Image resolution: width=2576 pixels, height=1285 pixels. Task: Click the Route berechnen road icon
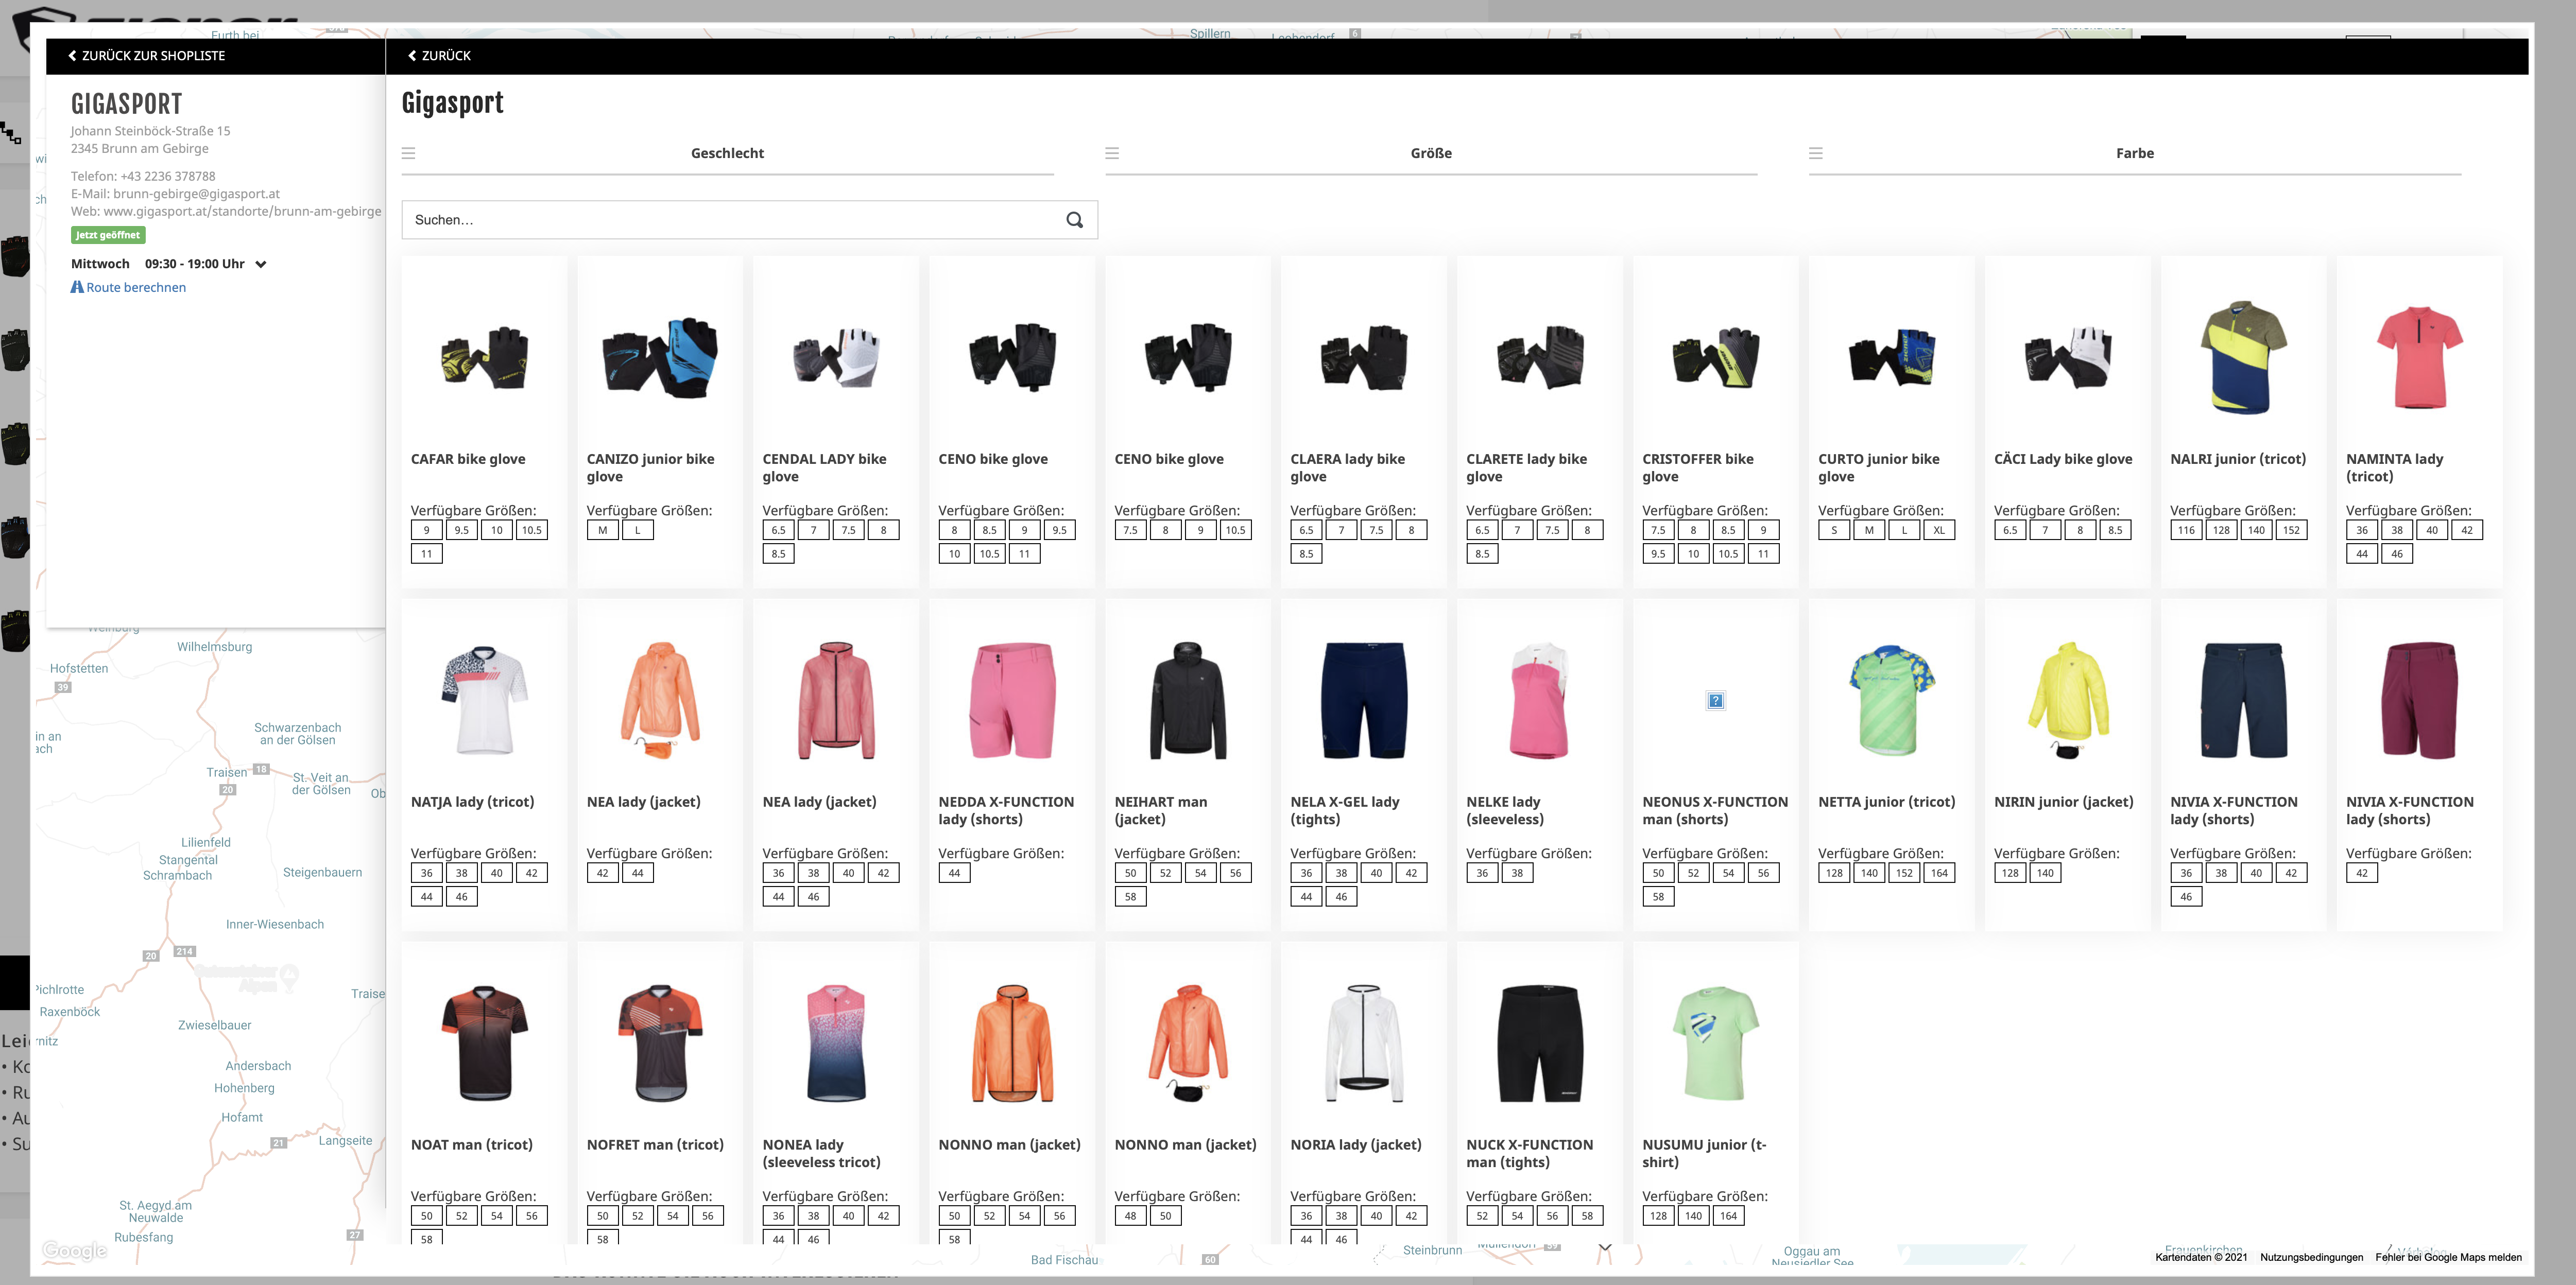[x=77, y=287]
